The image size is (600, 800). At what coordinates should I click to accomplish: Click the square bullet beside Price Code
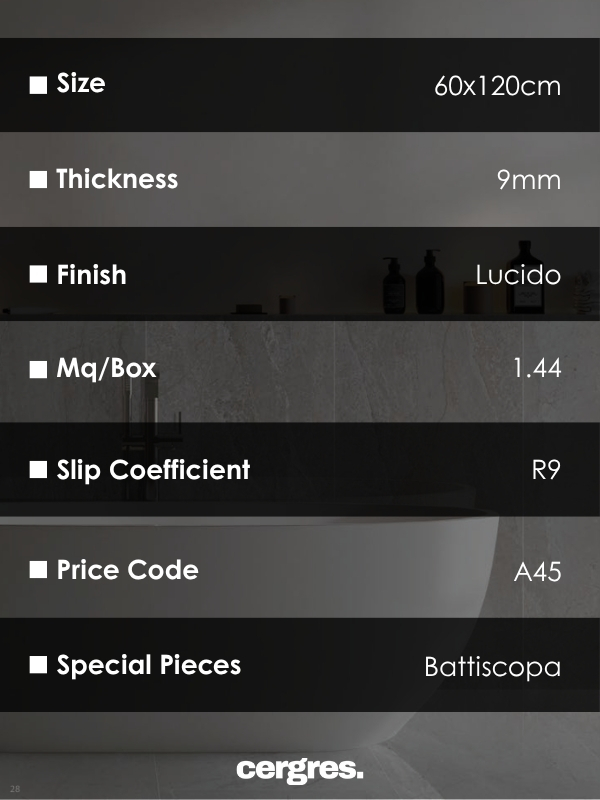click(x=38, y=570)
